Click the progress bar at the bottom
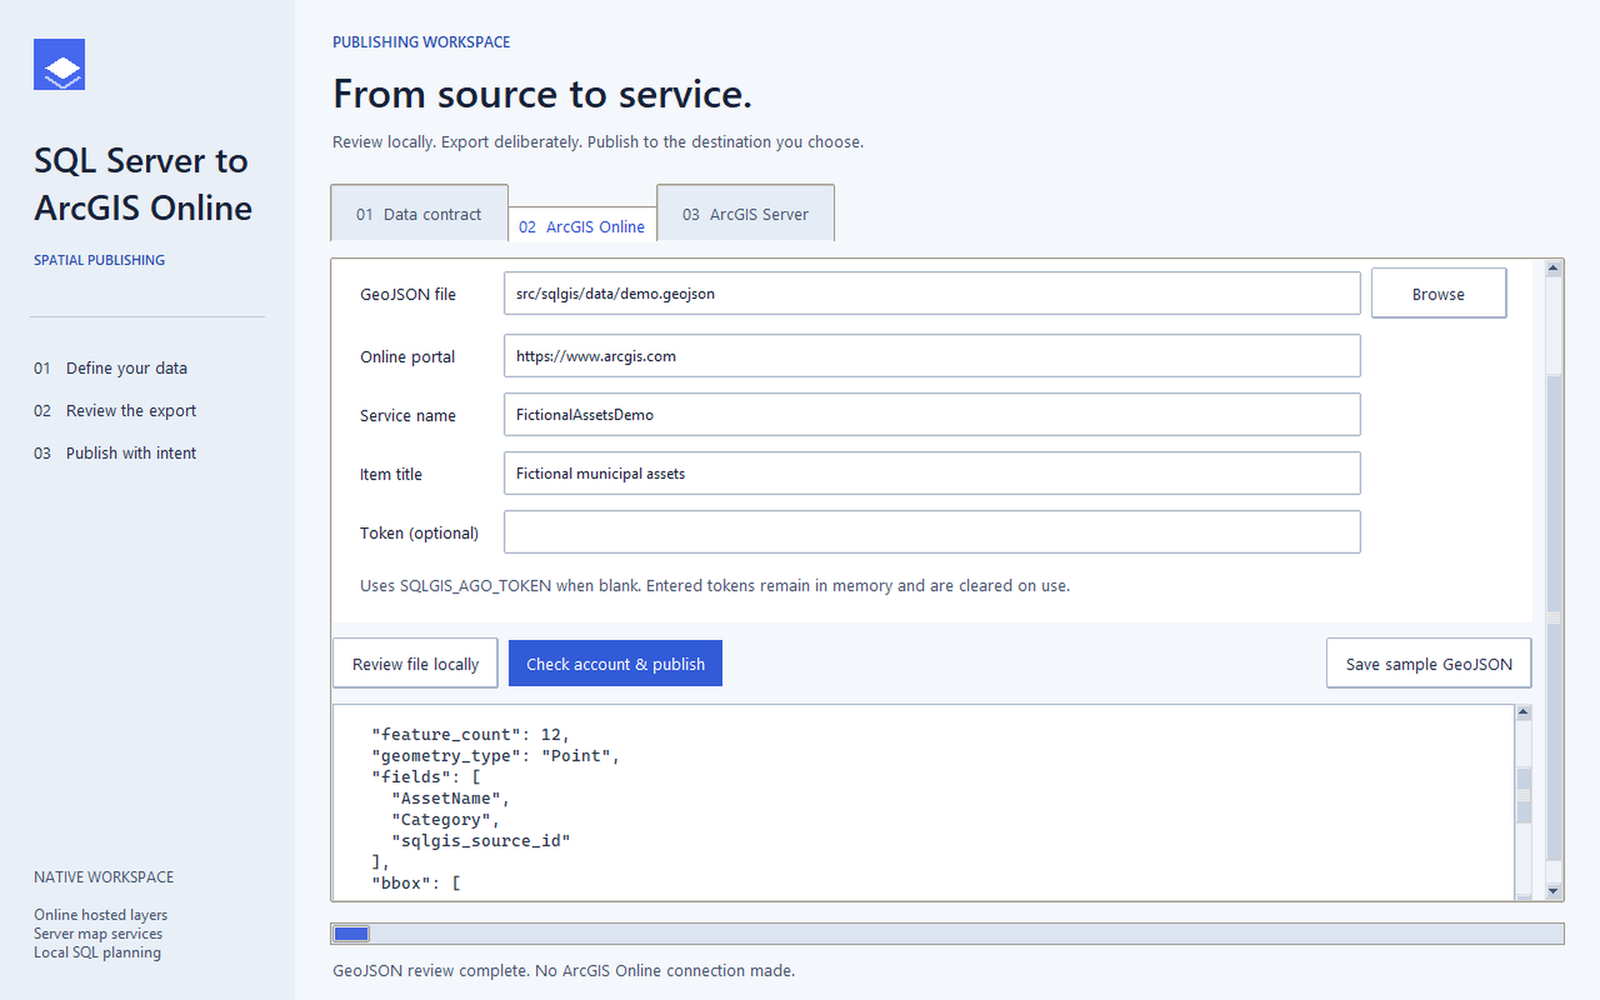 947,933
